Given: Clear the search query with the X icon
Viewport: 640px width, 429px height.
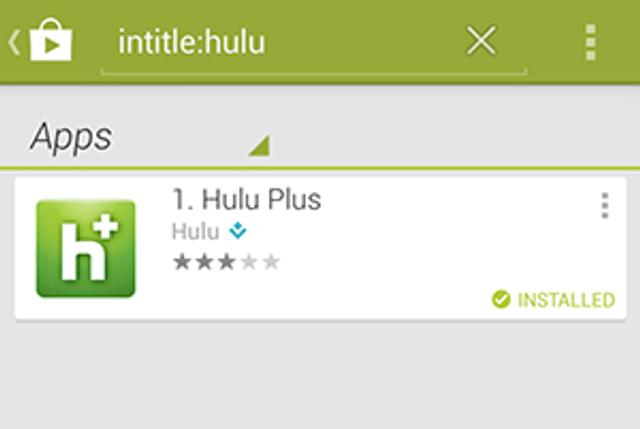Looking at the screenshot, I should click(481, 40).
